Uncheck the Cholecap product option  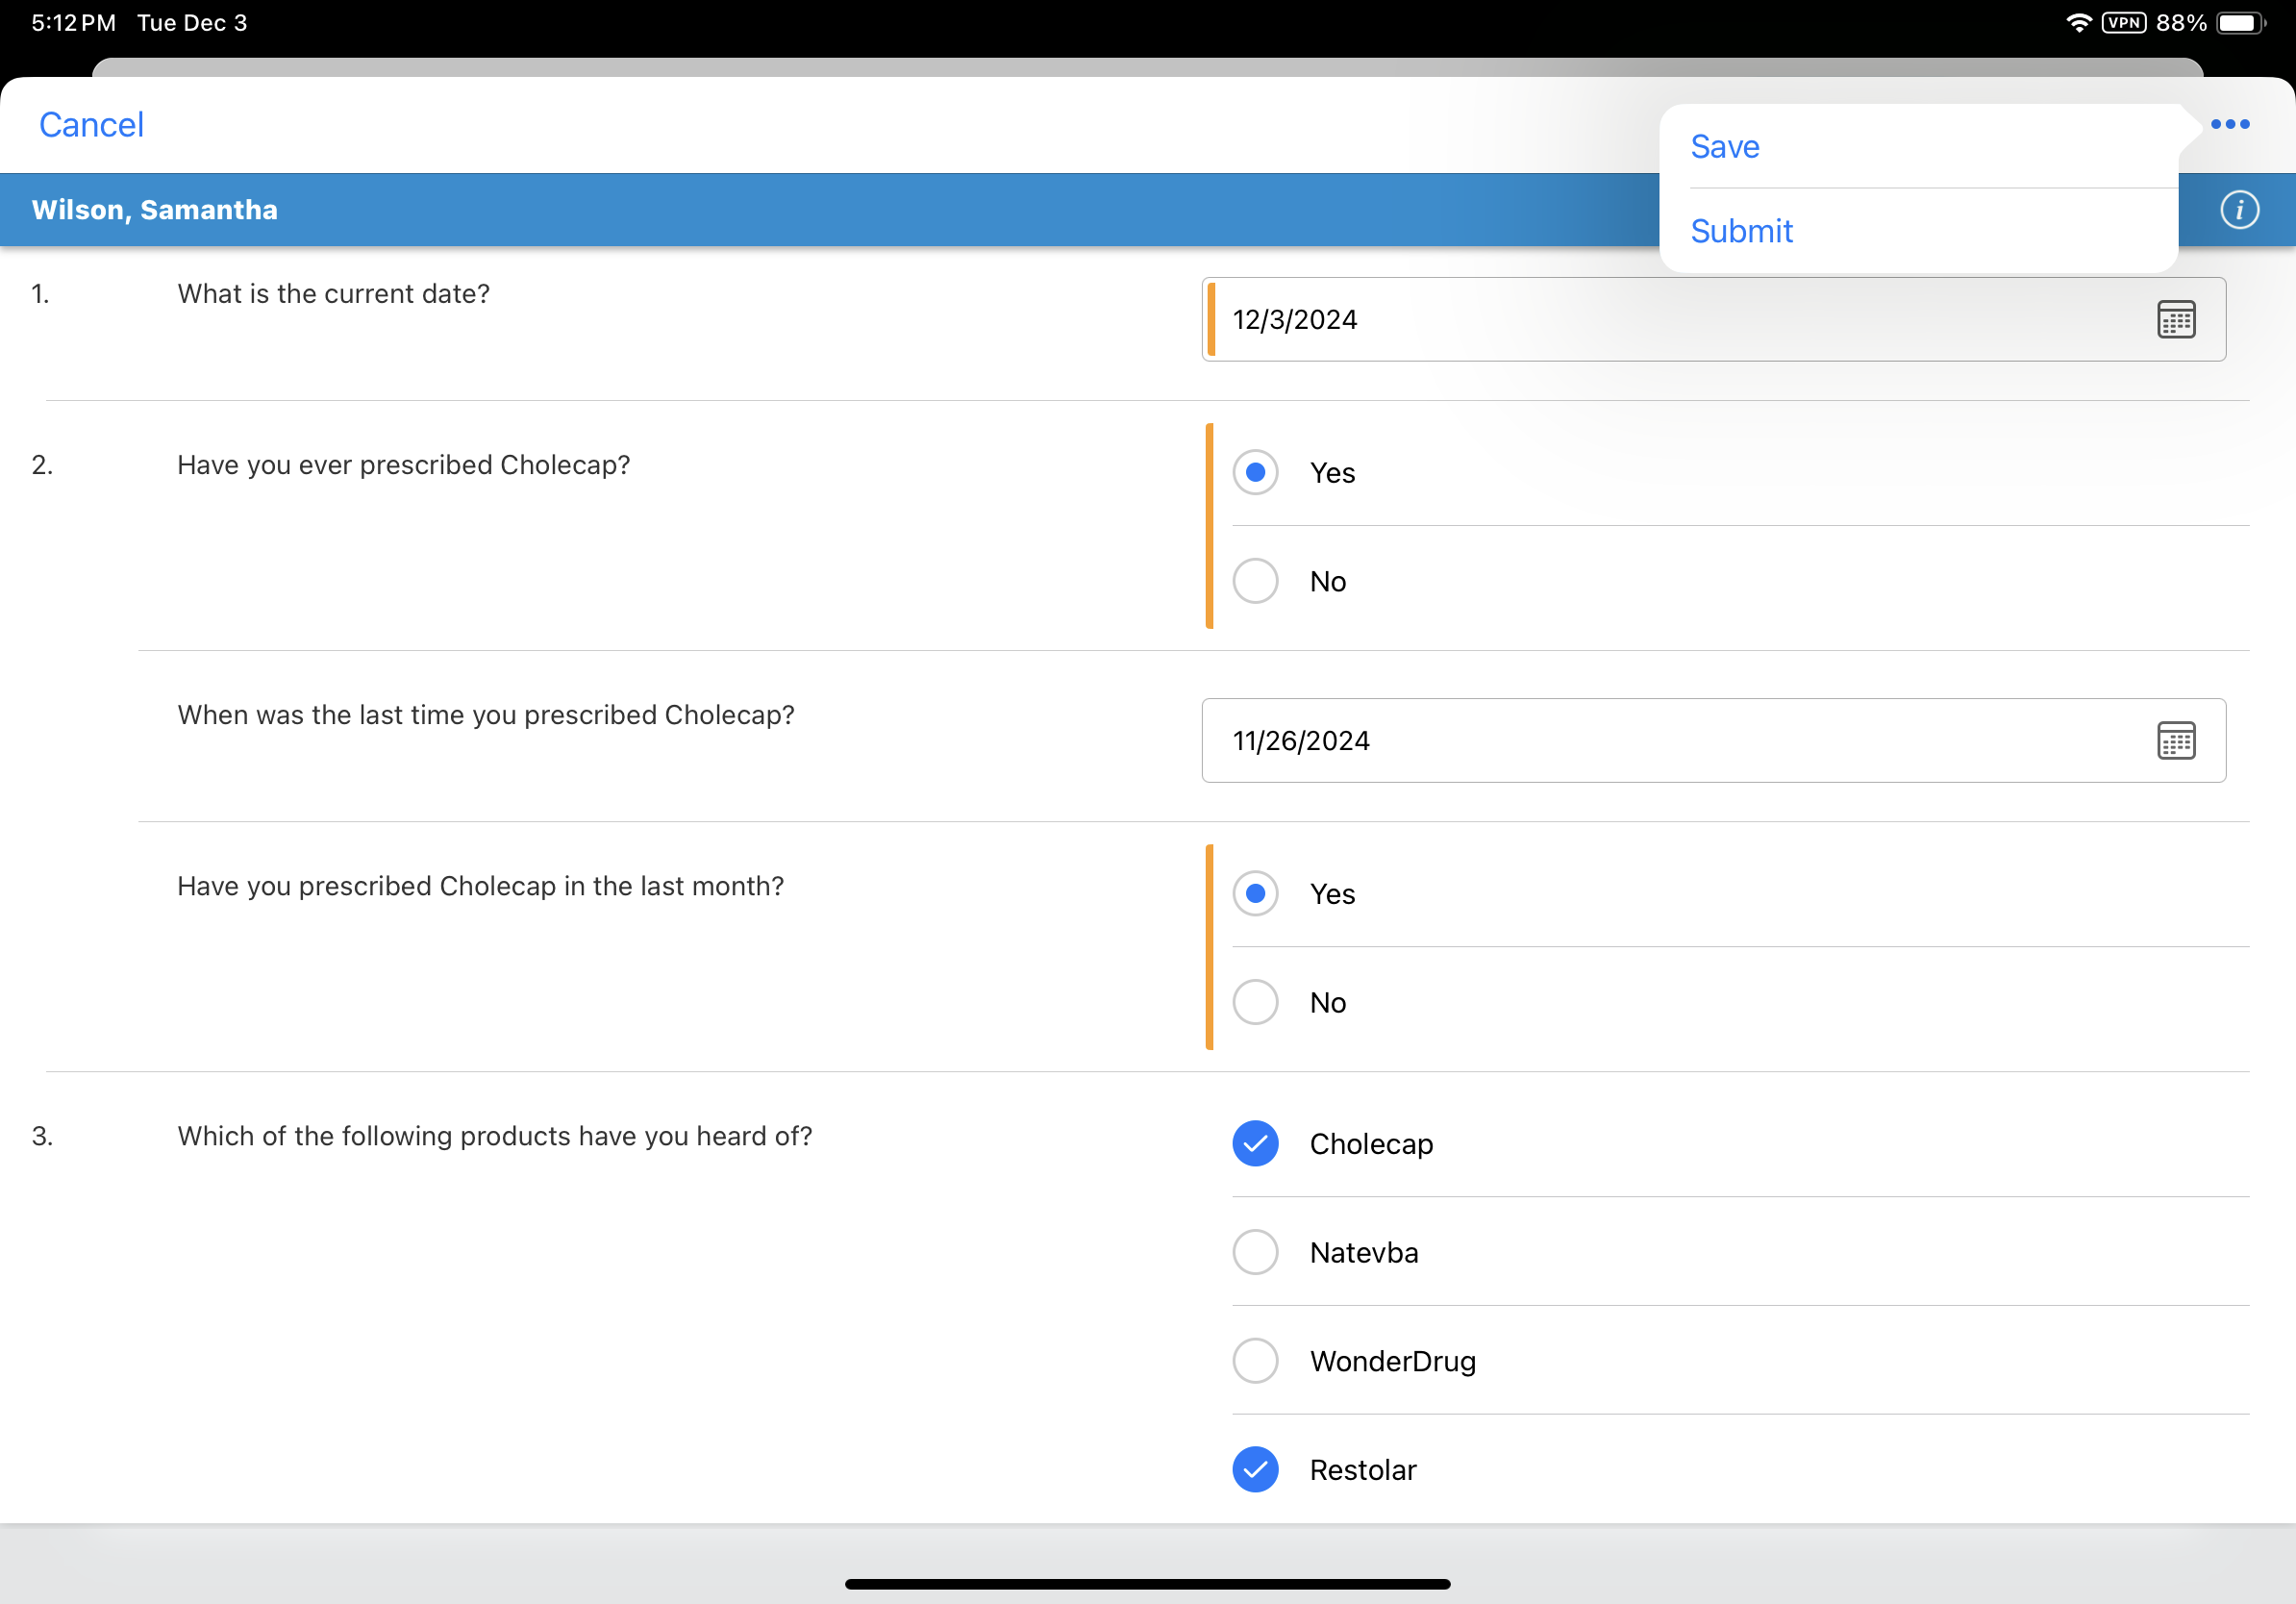[1255, 1143]
